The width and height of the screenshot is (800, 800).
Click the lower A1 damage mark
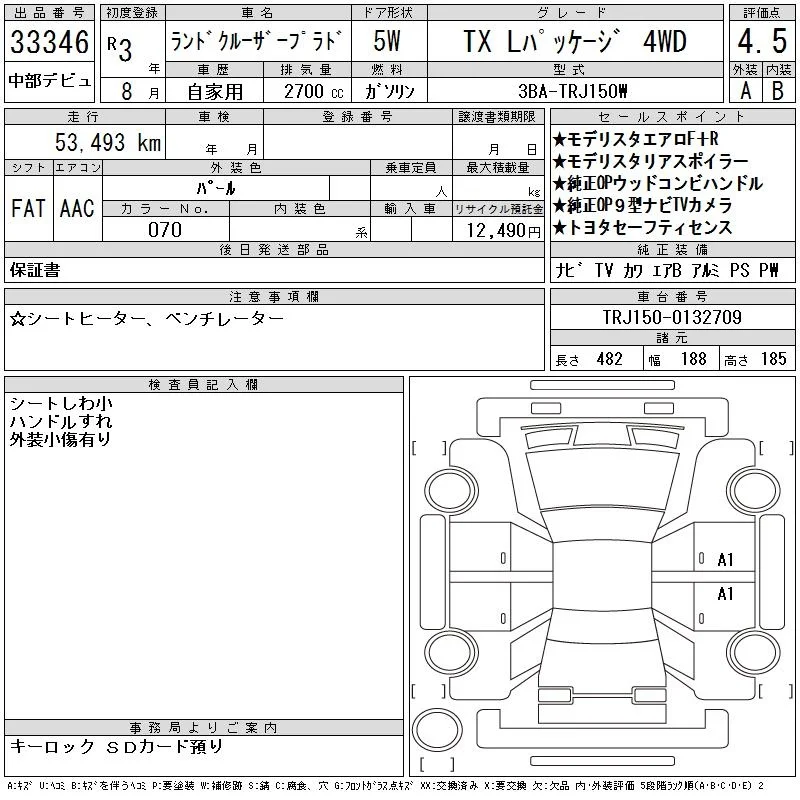(x=725, y=593)
